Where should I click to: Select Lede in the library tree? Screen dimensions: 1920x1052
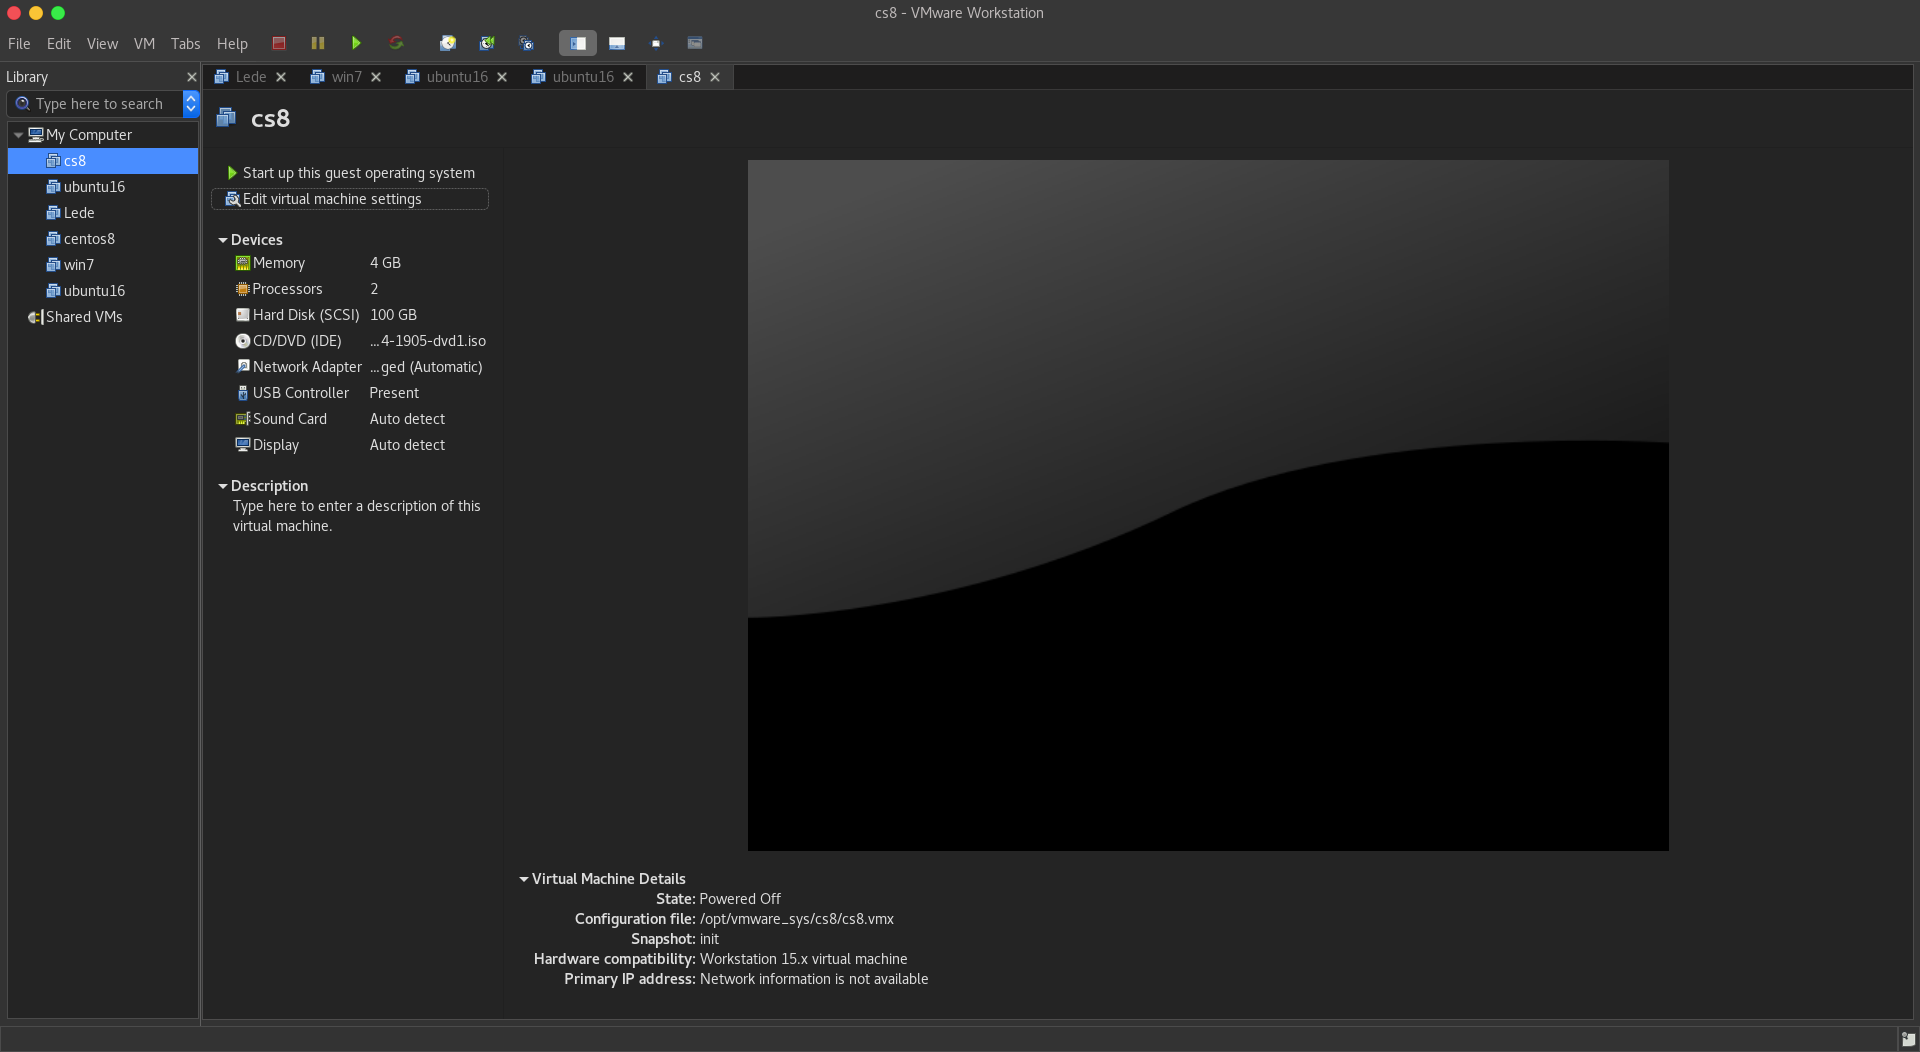tap(103, 213)
